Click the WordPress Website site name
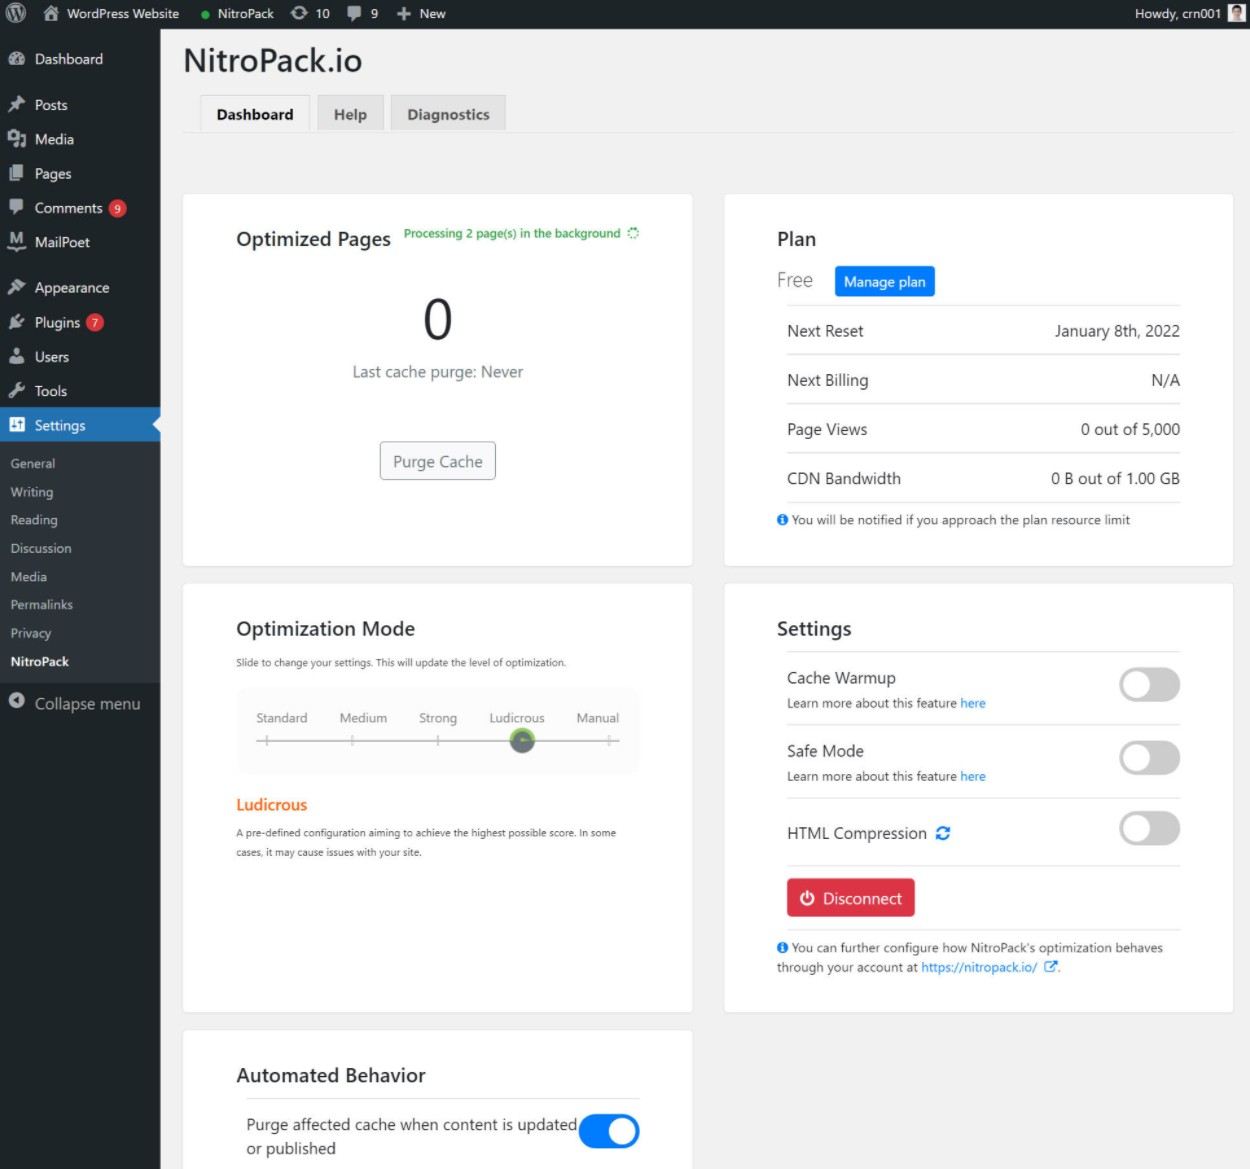 pyautogui.click(x=123, y=13)
